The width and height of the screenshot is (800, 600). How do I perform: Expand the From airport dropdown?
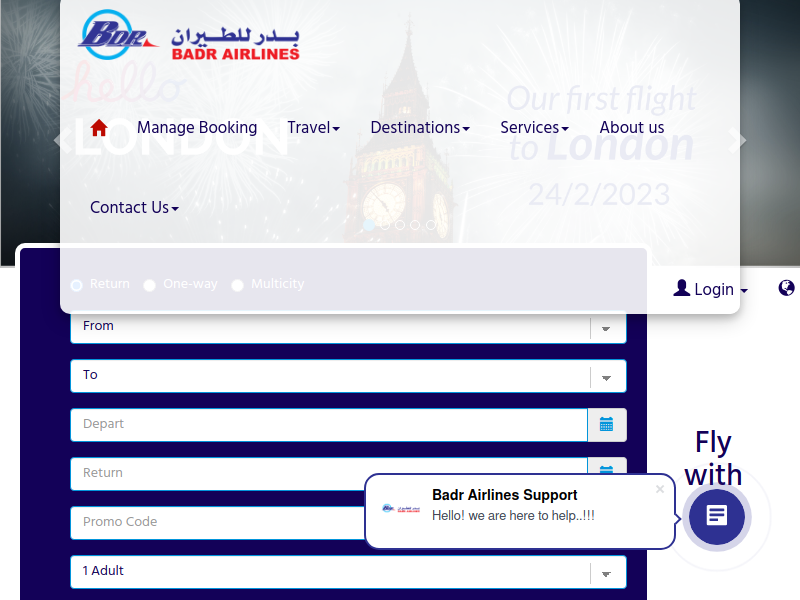[x=348, y=327]
